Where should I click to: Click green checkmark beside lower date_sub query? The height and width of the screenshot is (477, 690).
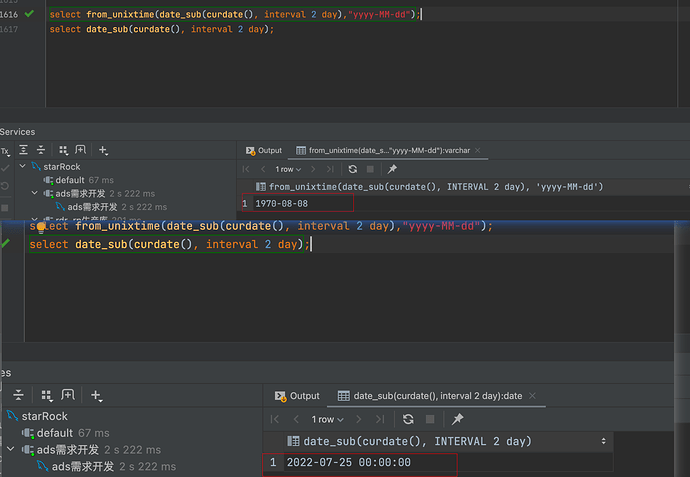coord(6,242)
